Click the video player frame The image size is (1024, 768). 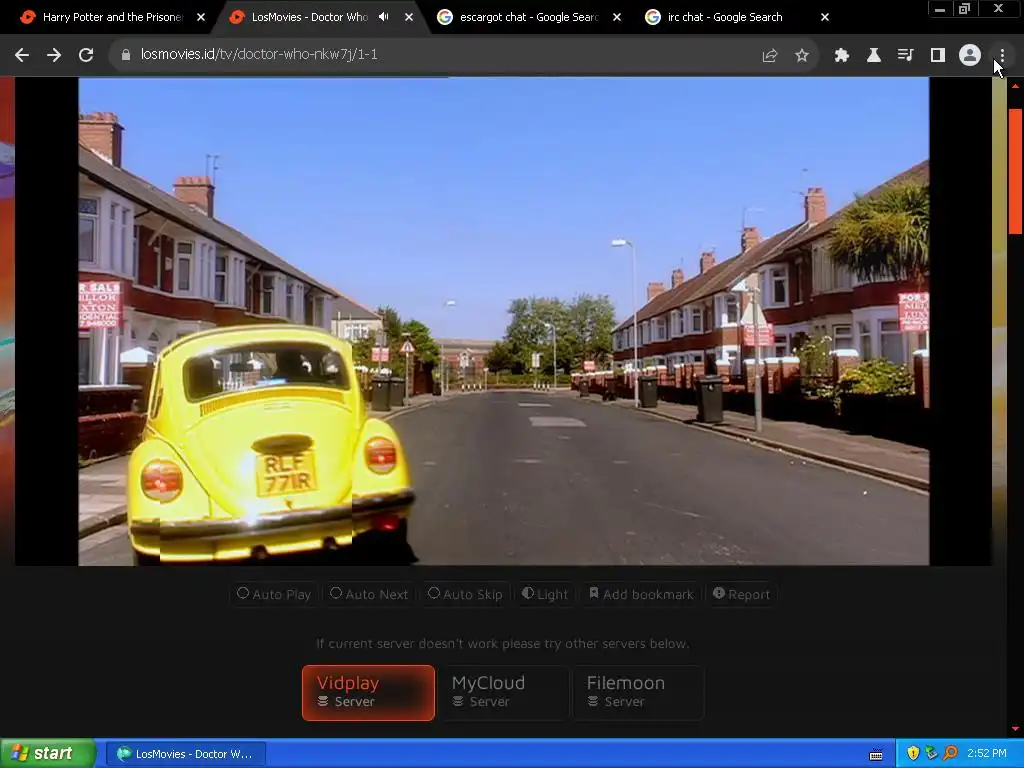pyautogui.click(x=504, y=321)
